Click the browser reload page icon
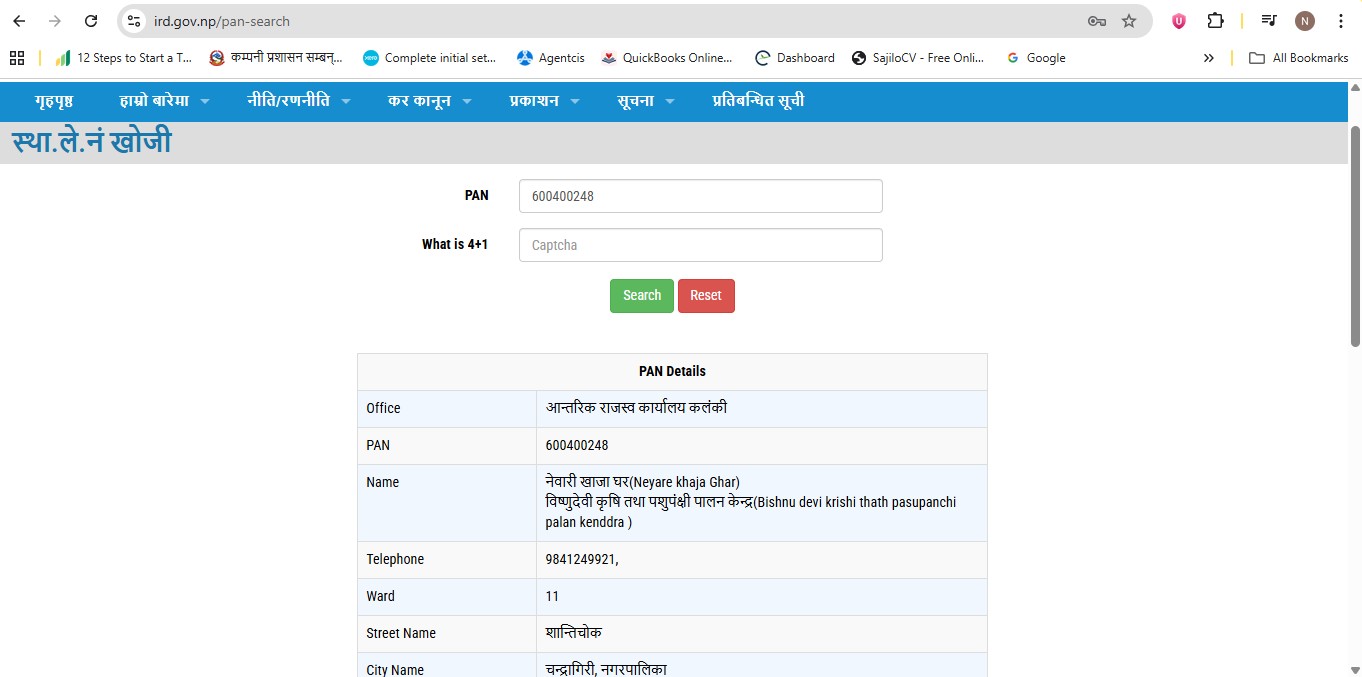This screenshot has width=1362, height=677. pyautogui.click(x=91, y=21)
